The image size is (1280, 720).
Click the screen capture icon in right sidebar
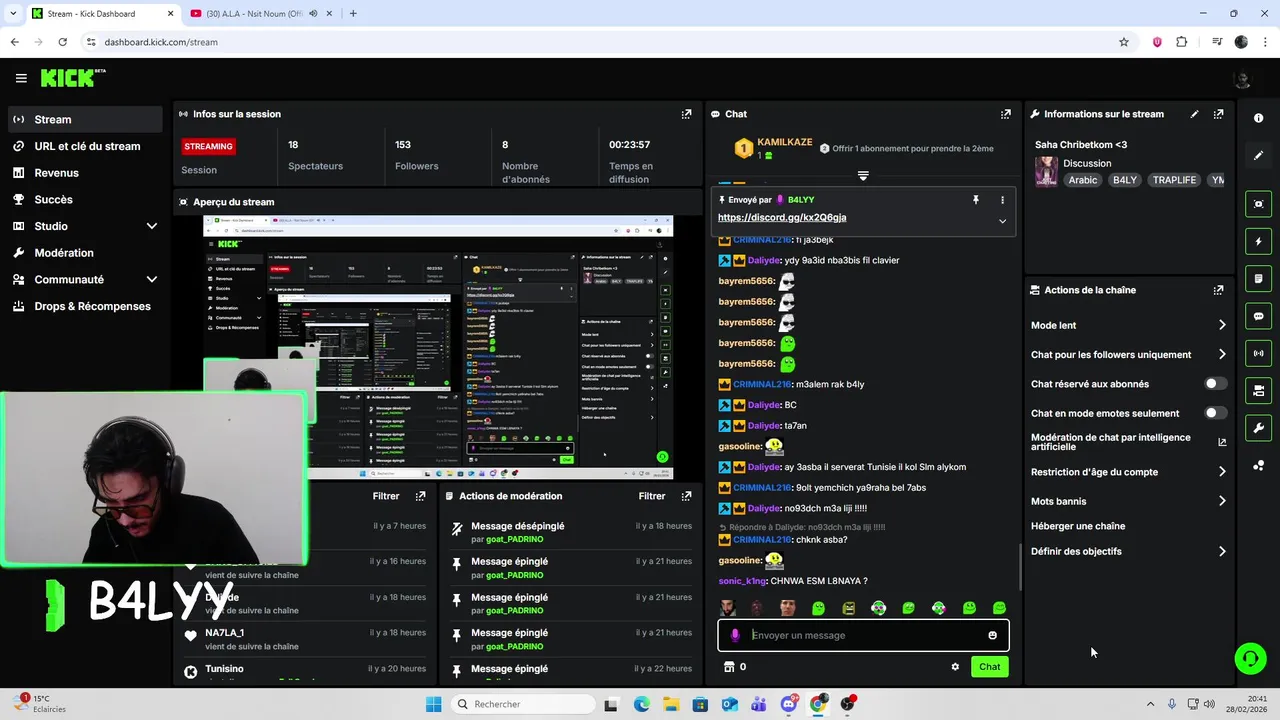point(1258,204)
